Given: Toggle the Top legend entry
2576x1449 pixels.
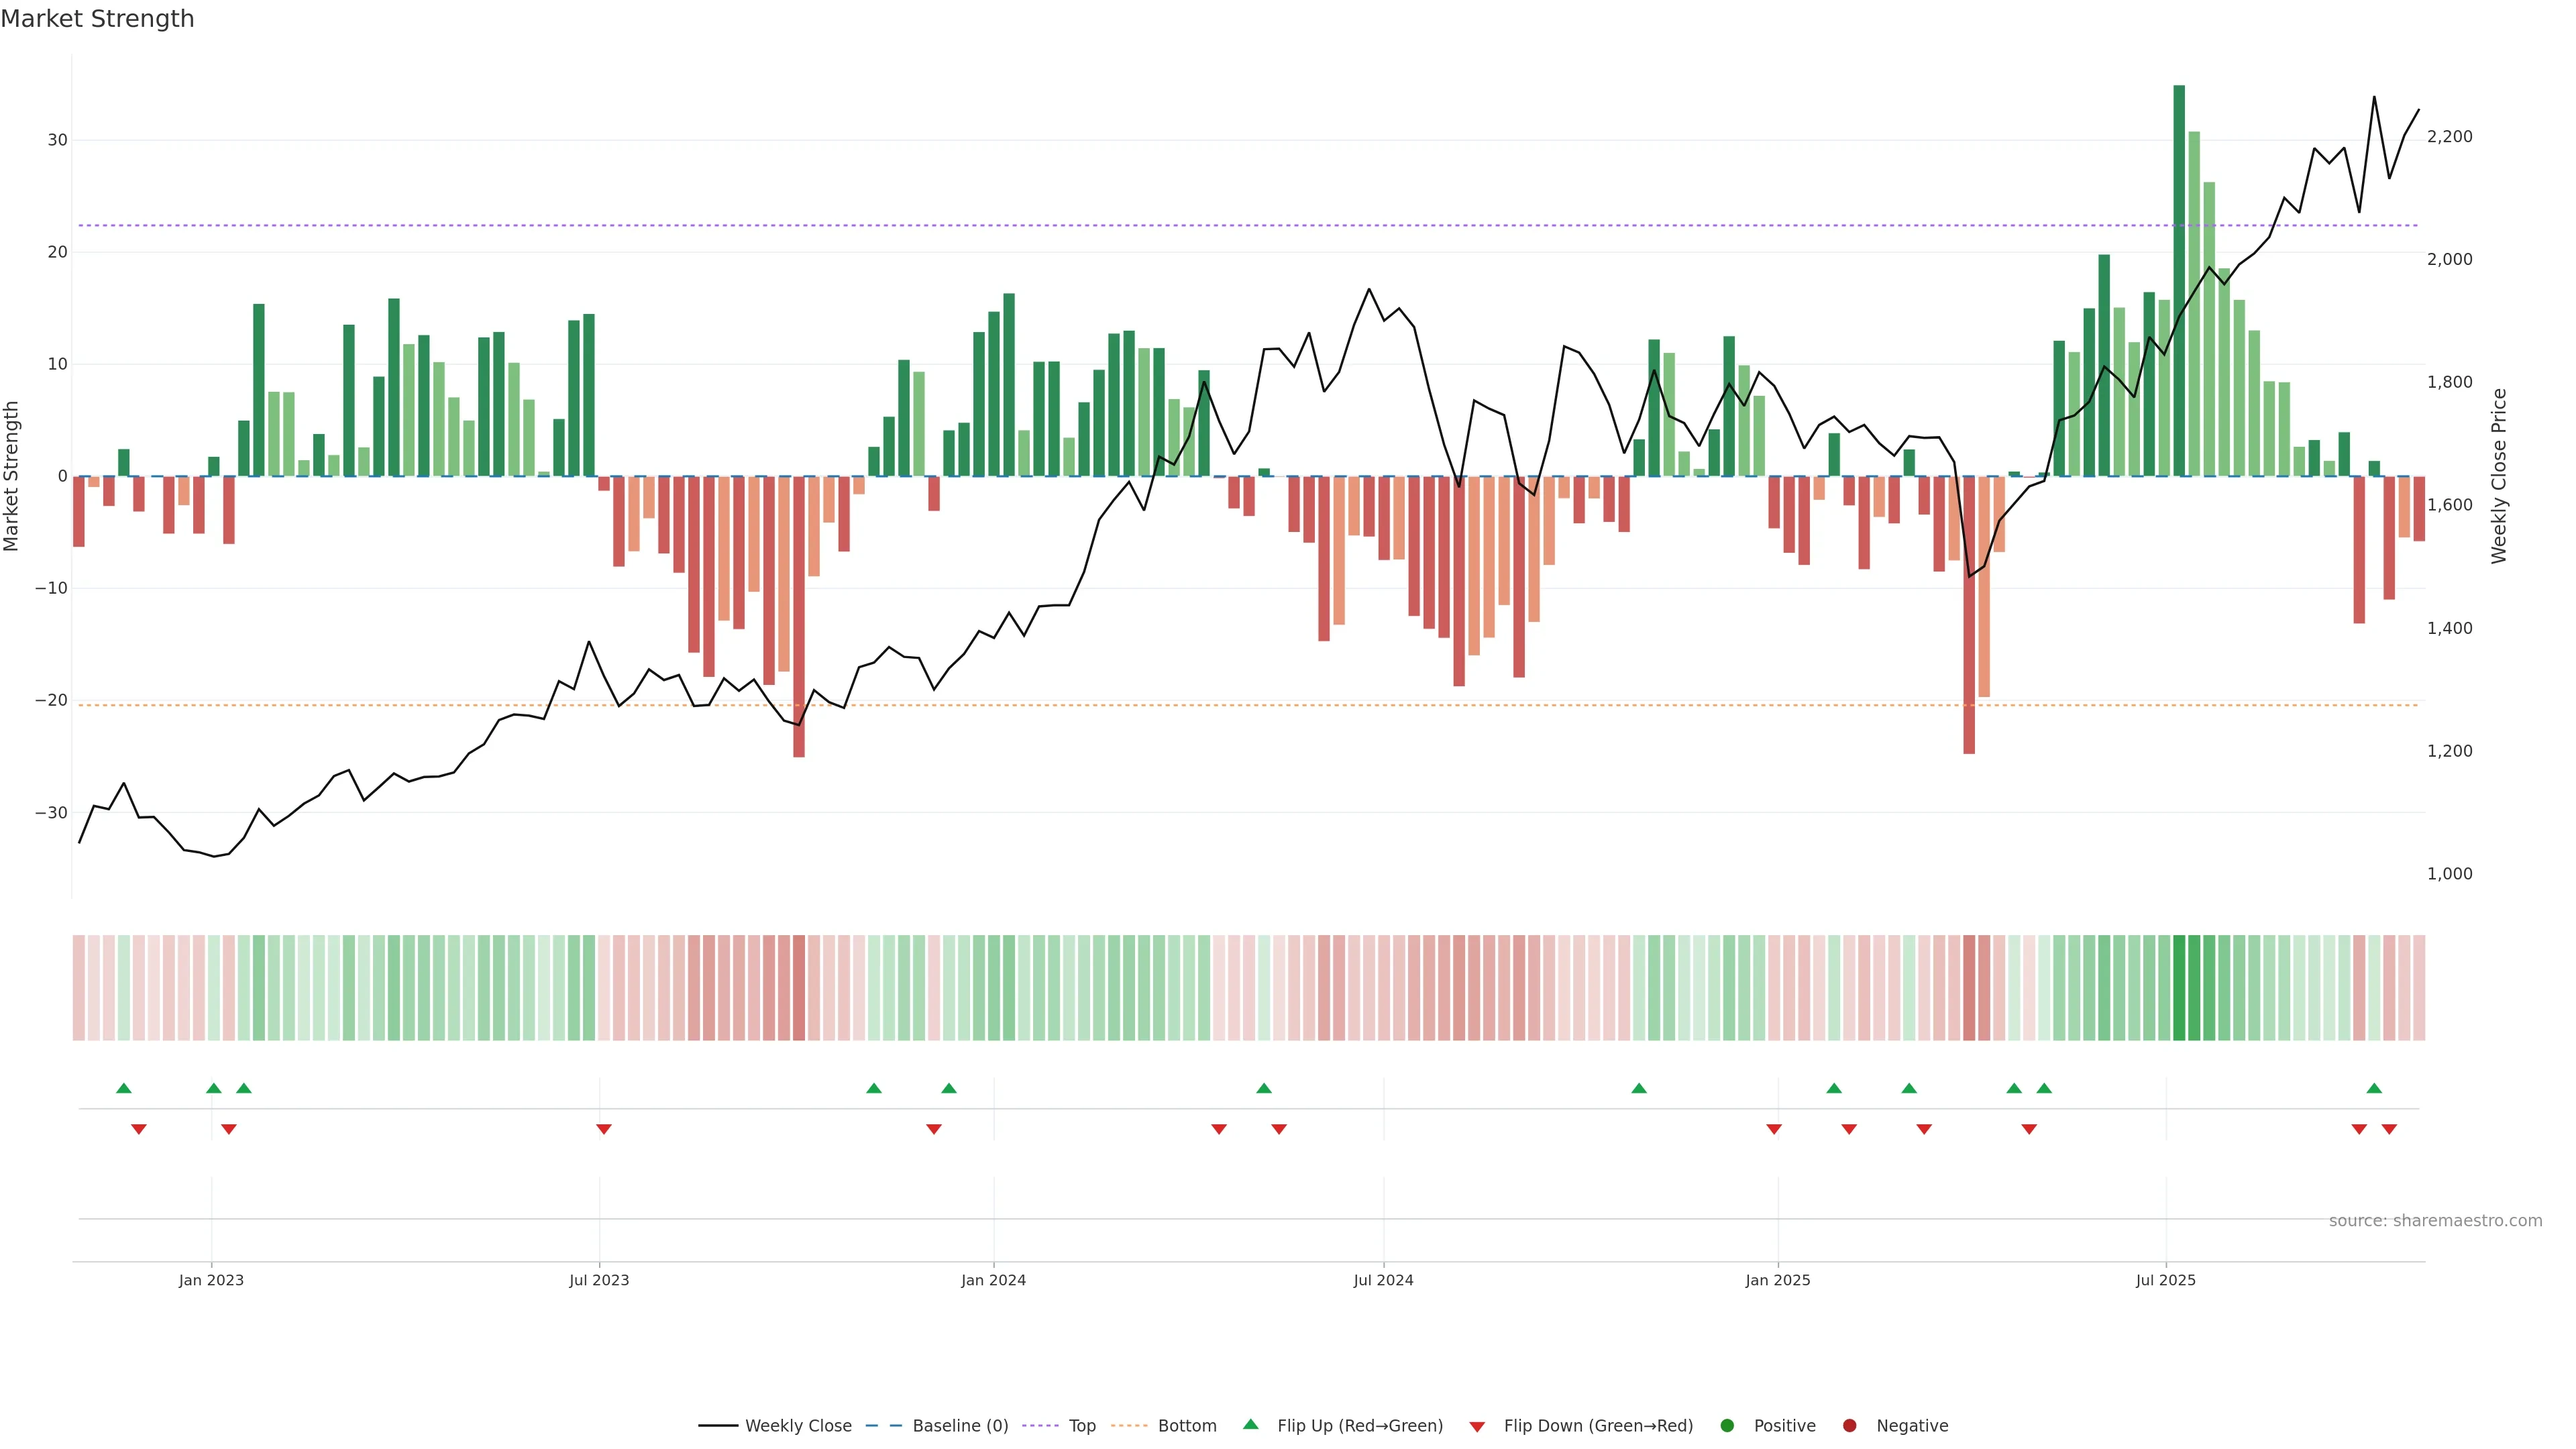Looking at the screenshot, I should tap(1081, 1425).
